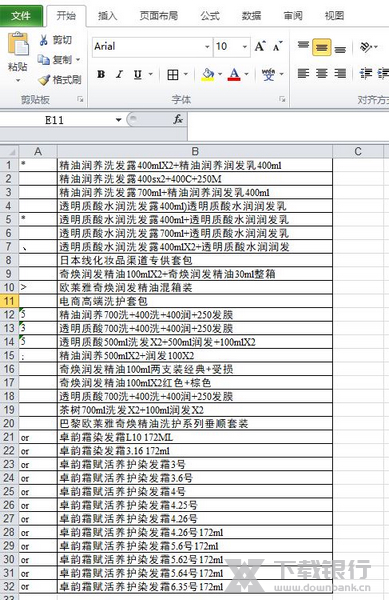Switch to the 数据 (Data) tab
The image size is (389, 600).
click(x=251, y=16)
